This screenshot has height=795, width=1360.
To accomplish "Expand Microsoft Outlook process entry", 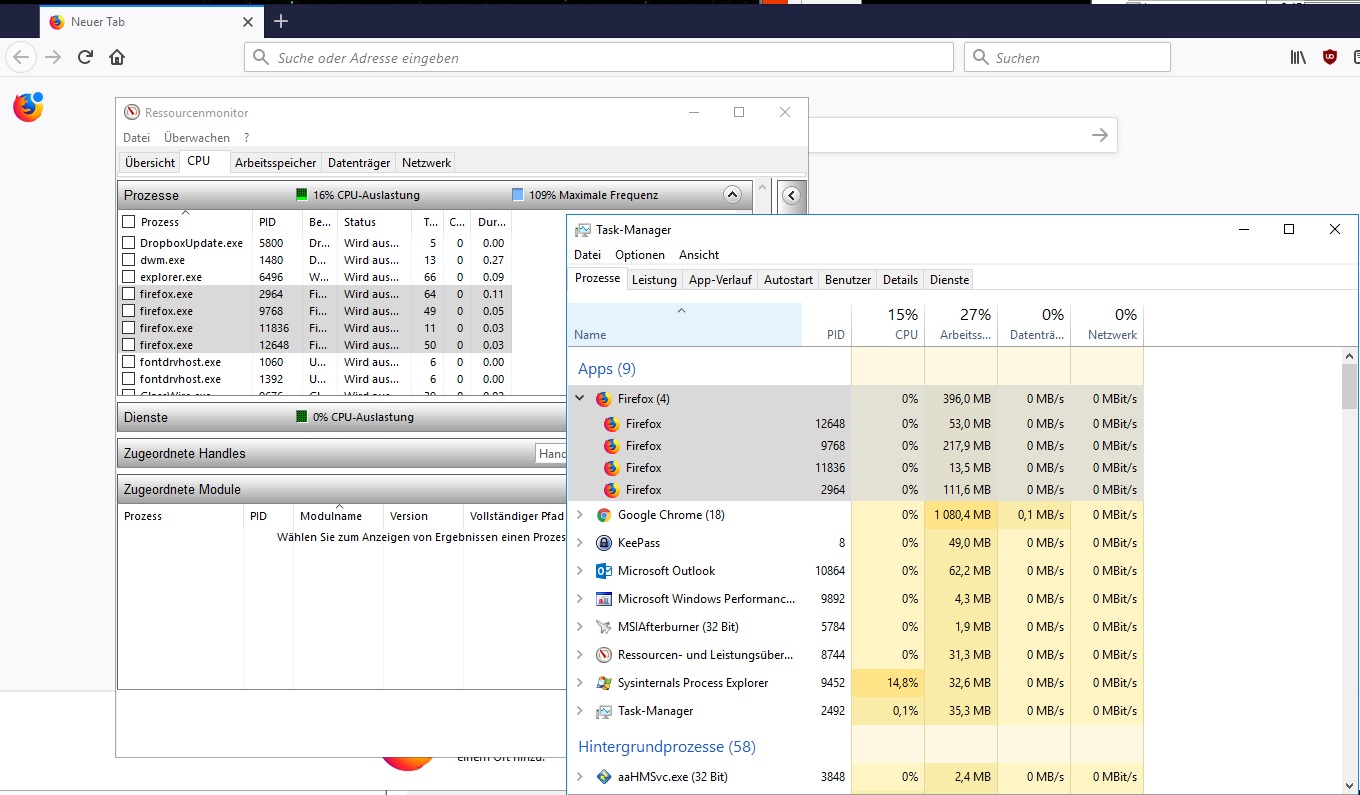I will point(580,571).
